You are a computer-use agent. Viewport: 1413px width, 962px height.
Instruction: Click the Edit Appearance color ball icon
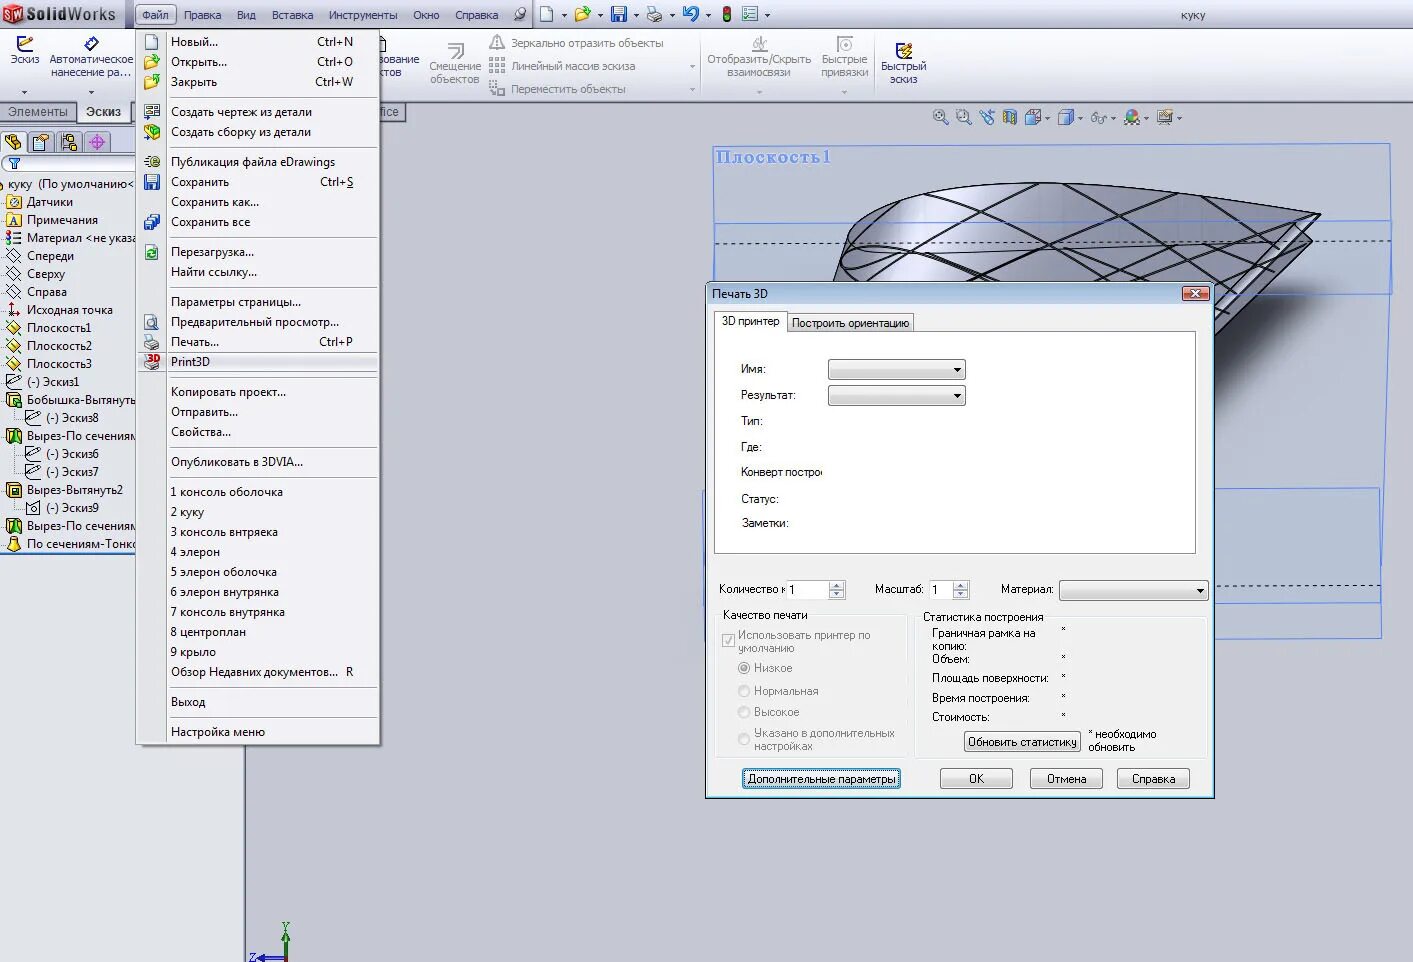tap(1131, 117)
